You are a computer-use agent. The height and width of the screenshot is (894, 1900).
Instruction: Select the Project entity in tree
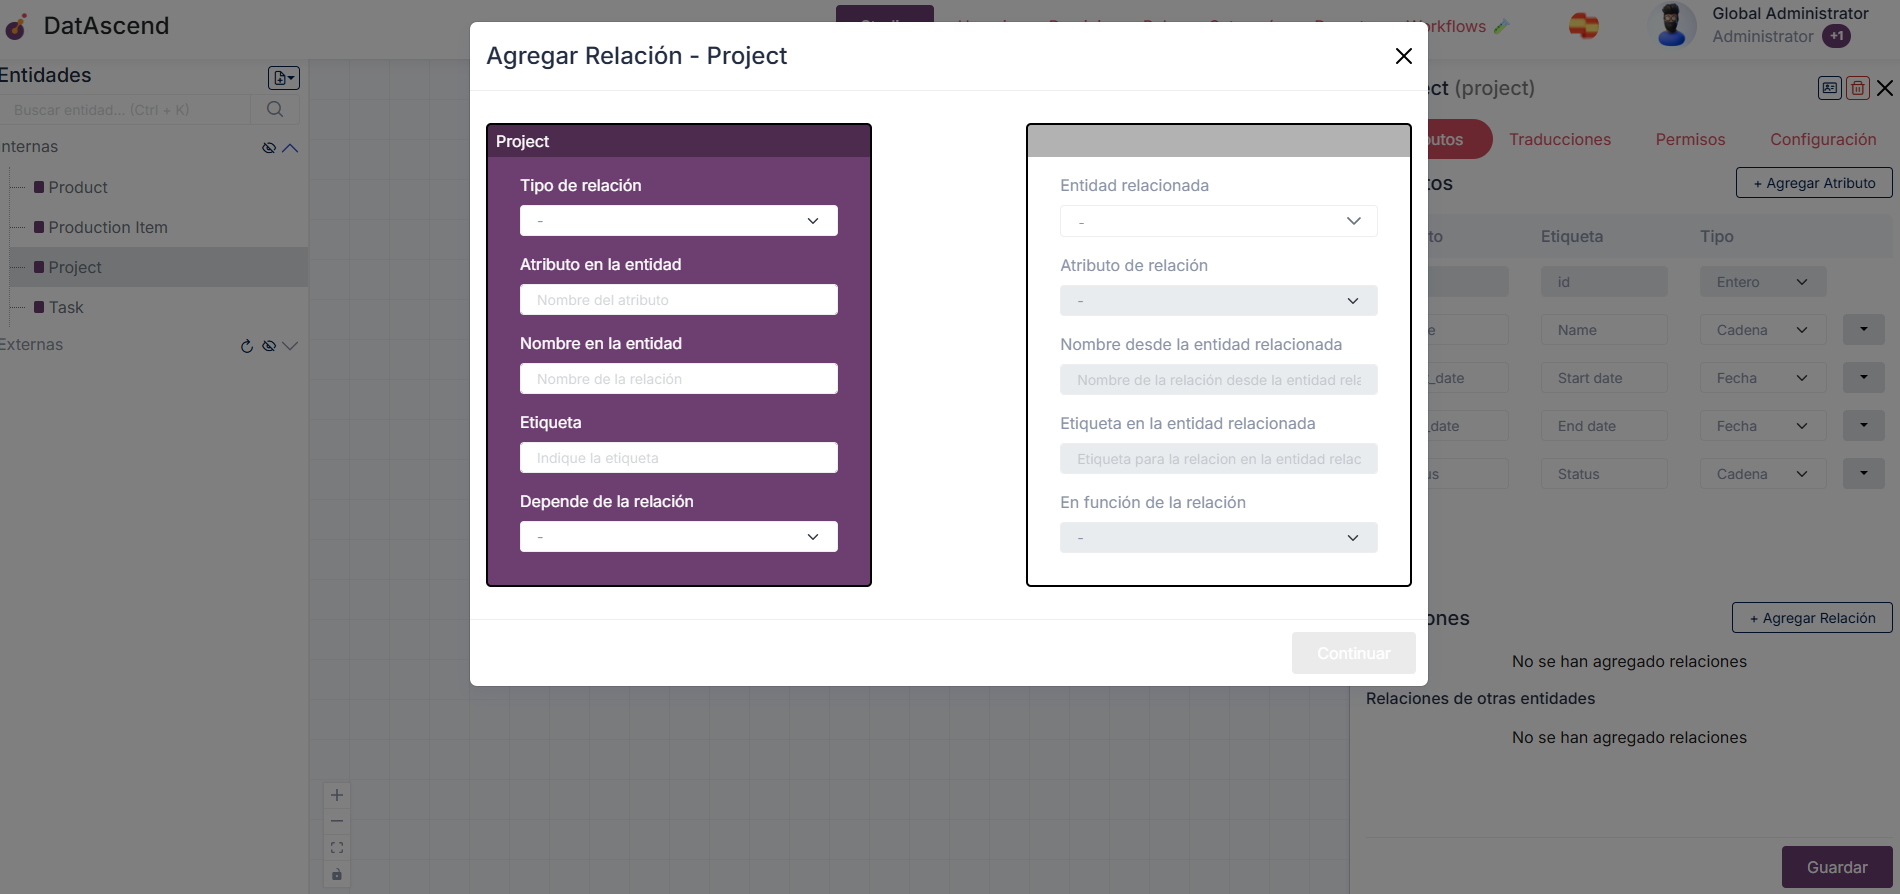click(x=75, y=267)
